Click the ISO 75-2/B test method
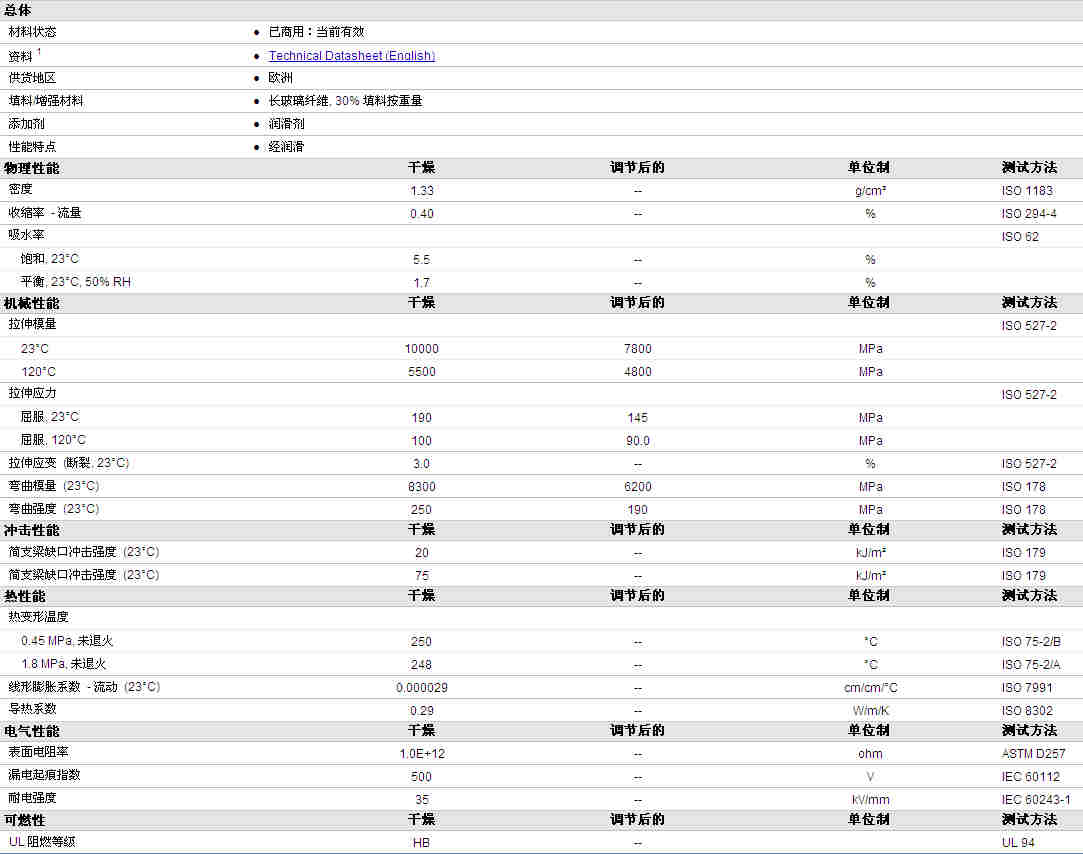 click(x=1031, y=641)
